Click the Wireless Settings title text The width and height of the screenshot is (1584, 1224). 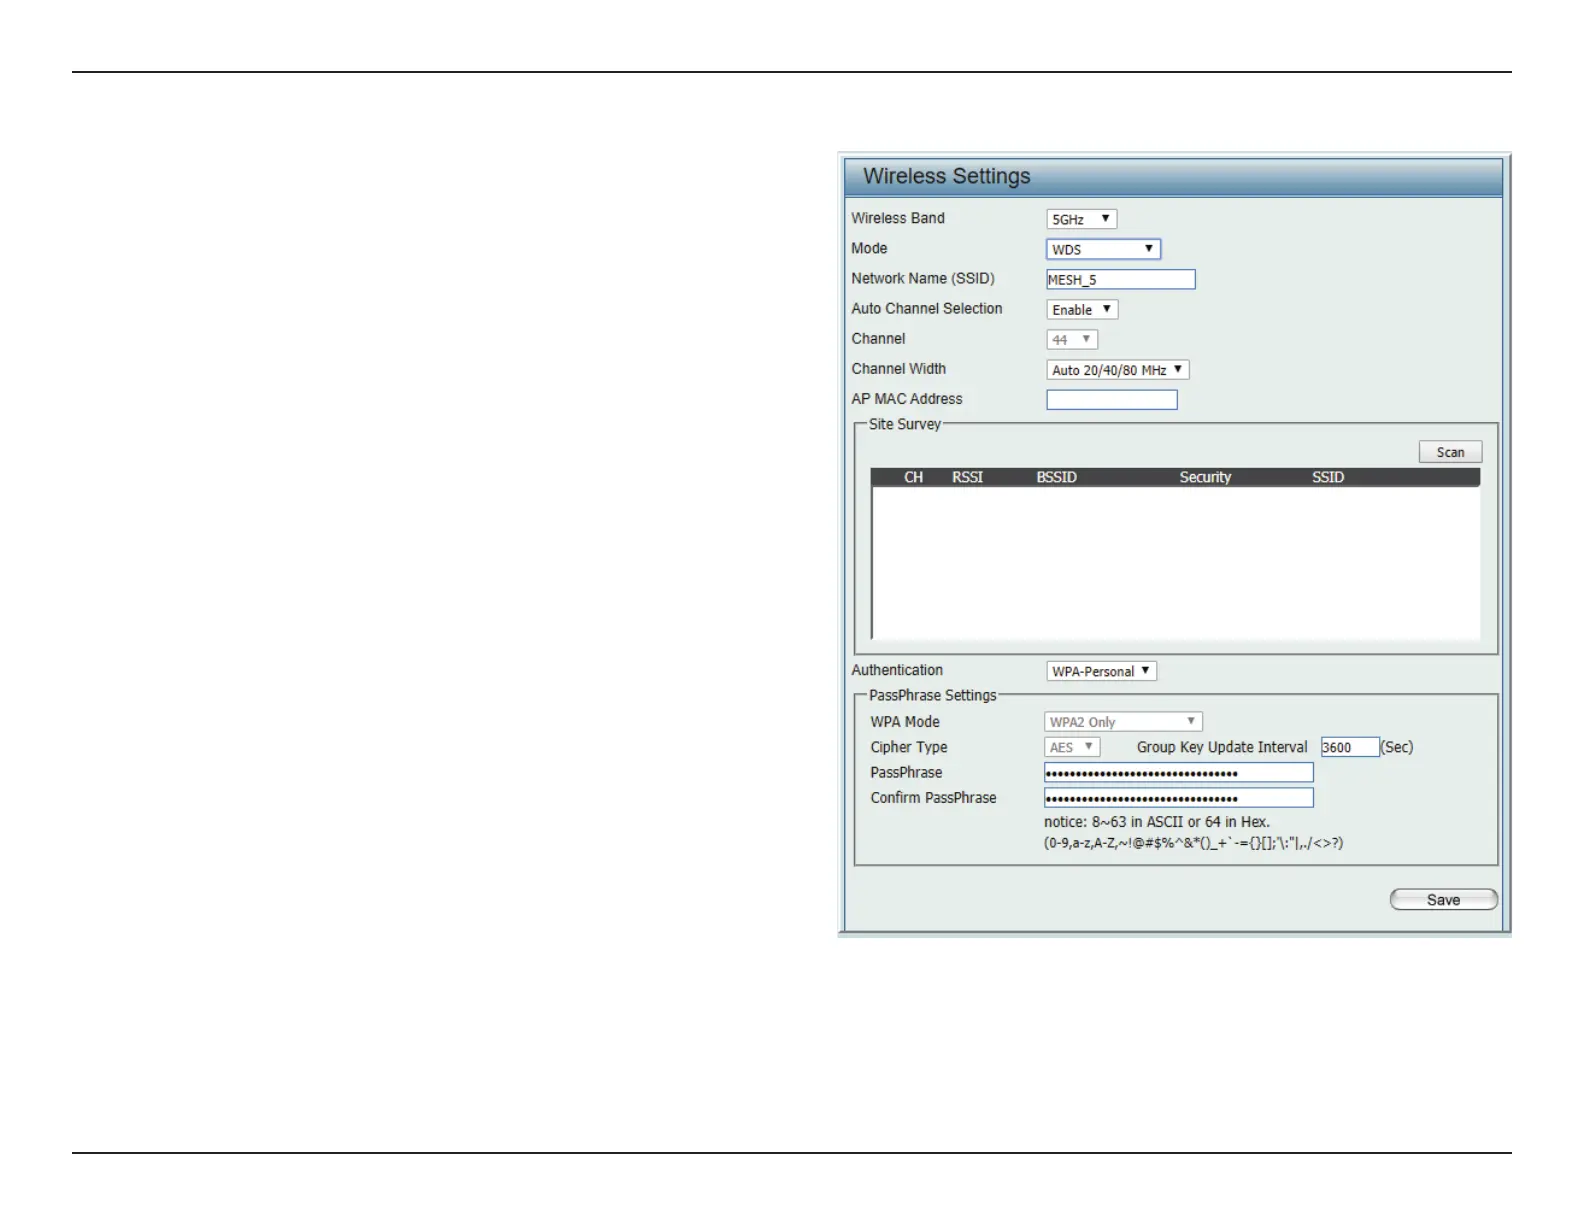946,176
